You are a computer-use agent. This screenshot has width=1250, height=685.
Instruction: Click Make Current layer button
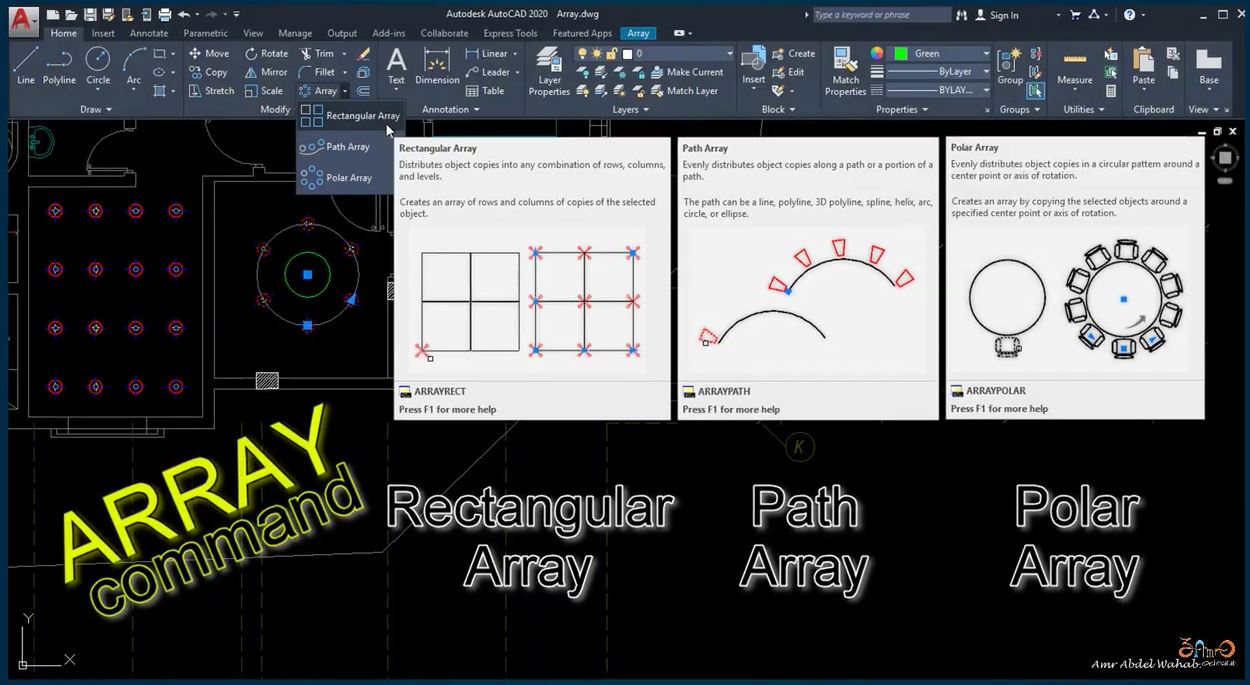[x=686, y=72]
